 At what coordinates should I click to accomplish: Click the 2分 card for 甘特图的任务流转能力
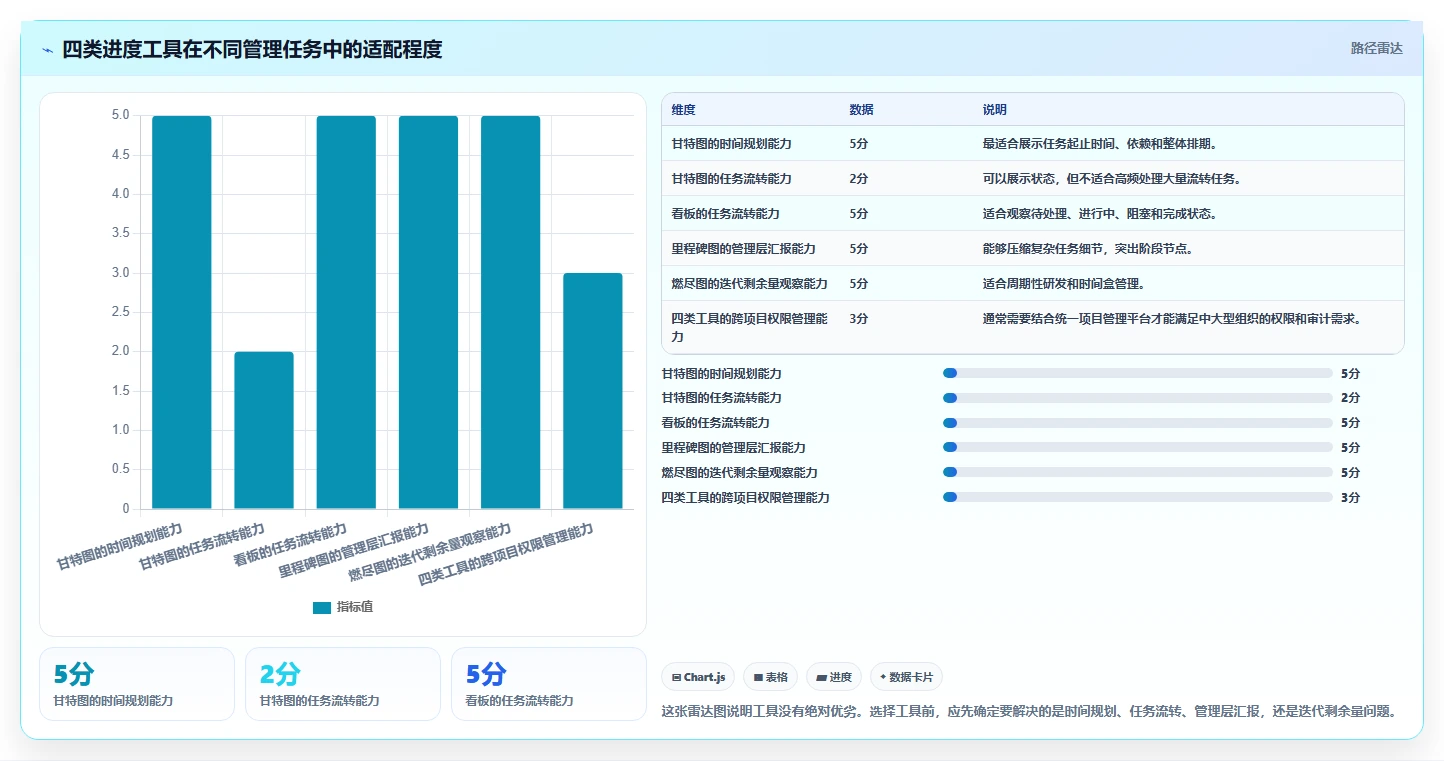343,684
